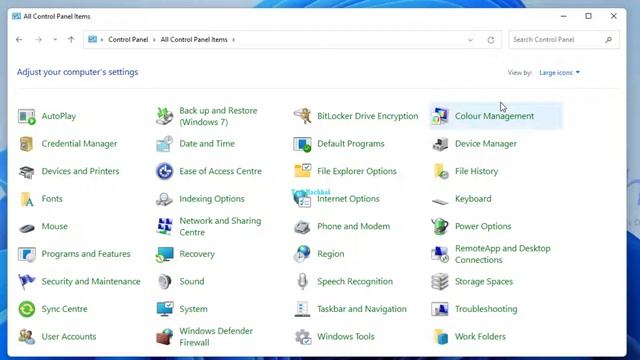Open Windows Defender Firewall icon
640x360 pixels.
164,337
